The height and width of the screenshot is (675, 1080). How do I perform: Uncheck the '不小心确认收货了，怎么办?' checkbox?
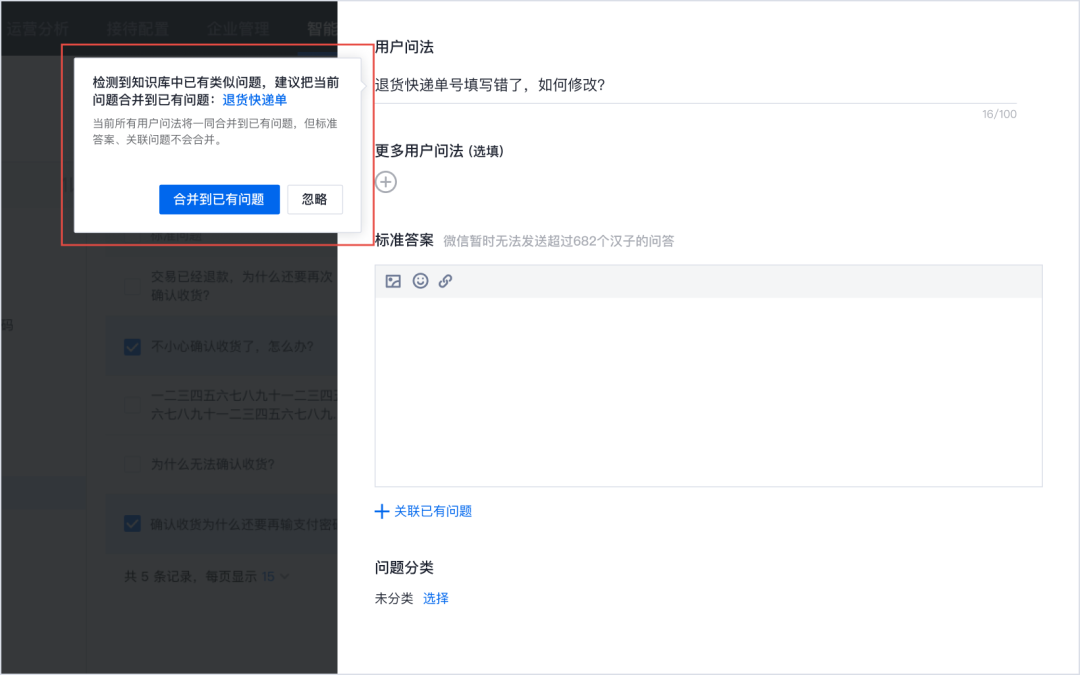(x=131, y=347)
